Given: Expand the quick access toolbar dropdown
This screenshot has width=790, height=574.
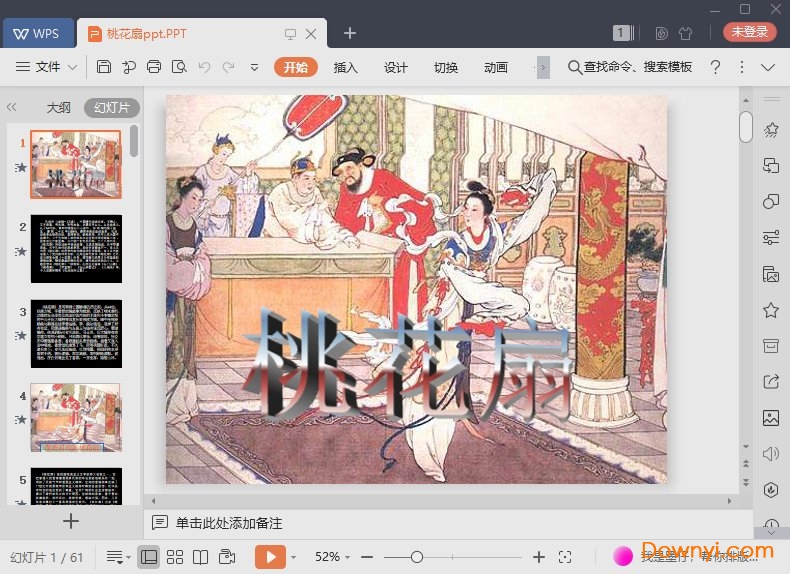Looking at the screenshot, I should 254,67.
